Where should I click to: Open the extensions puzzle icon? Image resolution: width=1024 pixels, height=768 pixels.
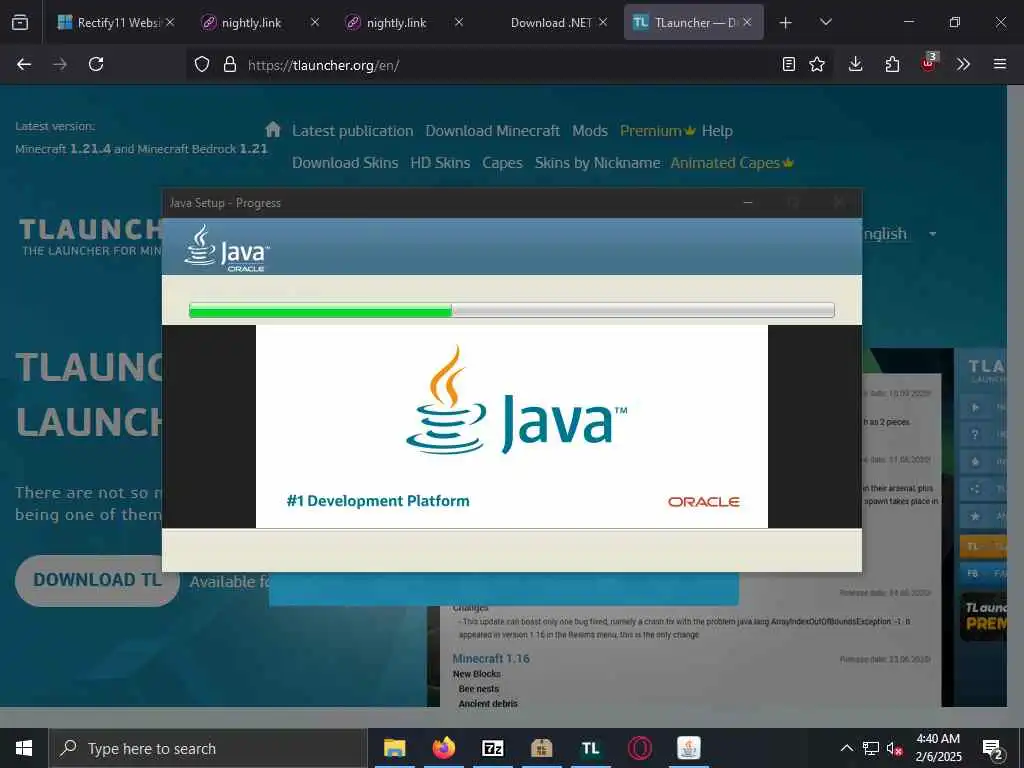[x=892, y=64]
